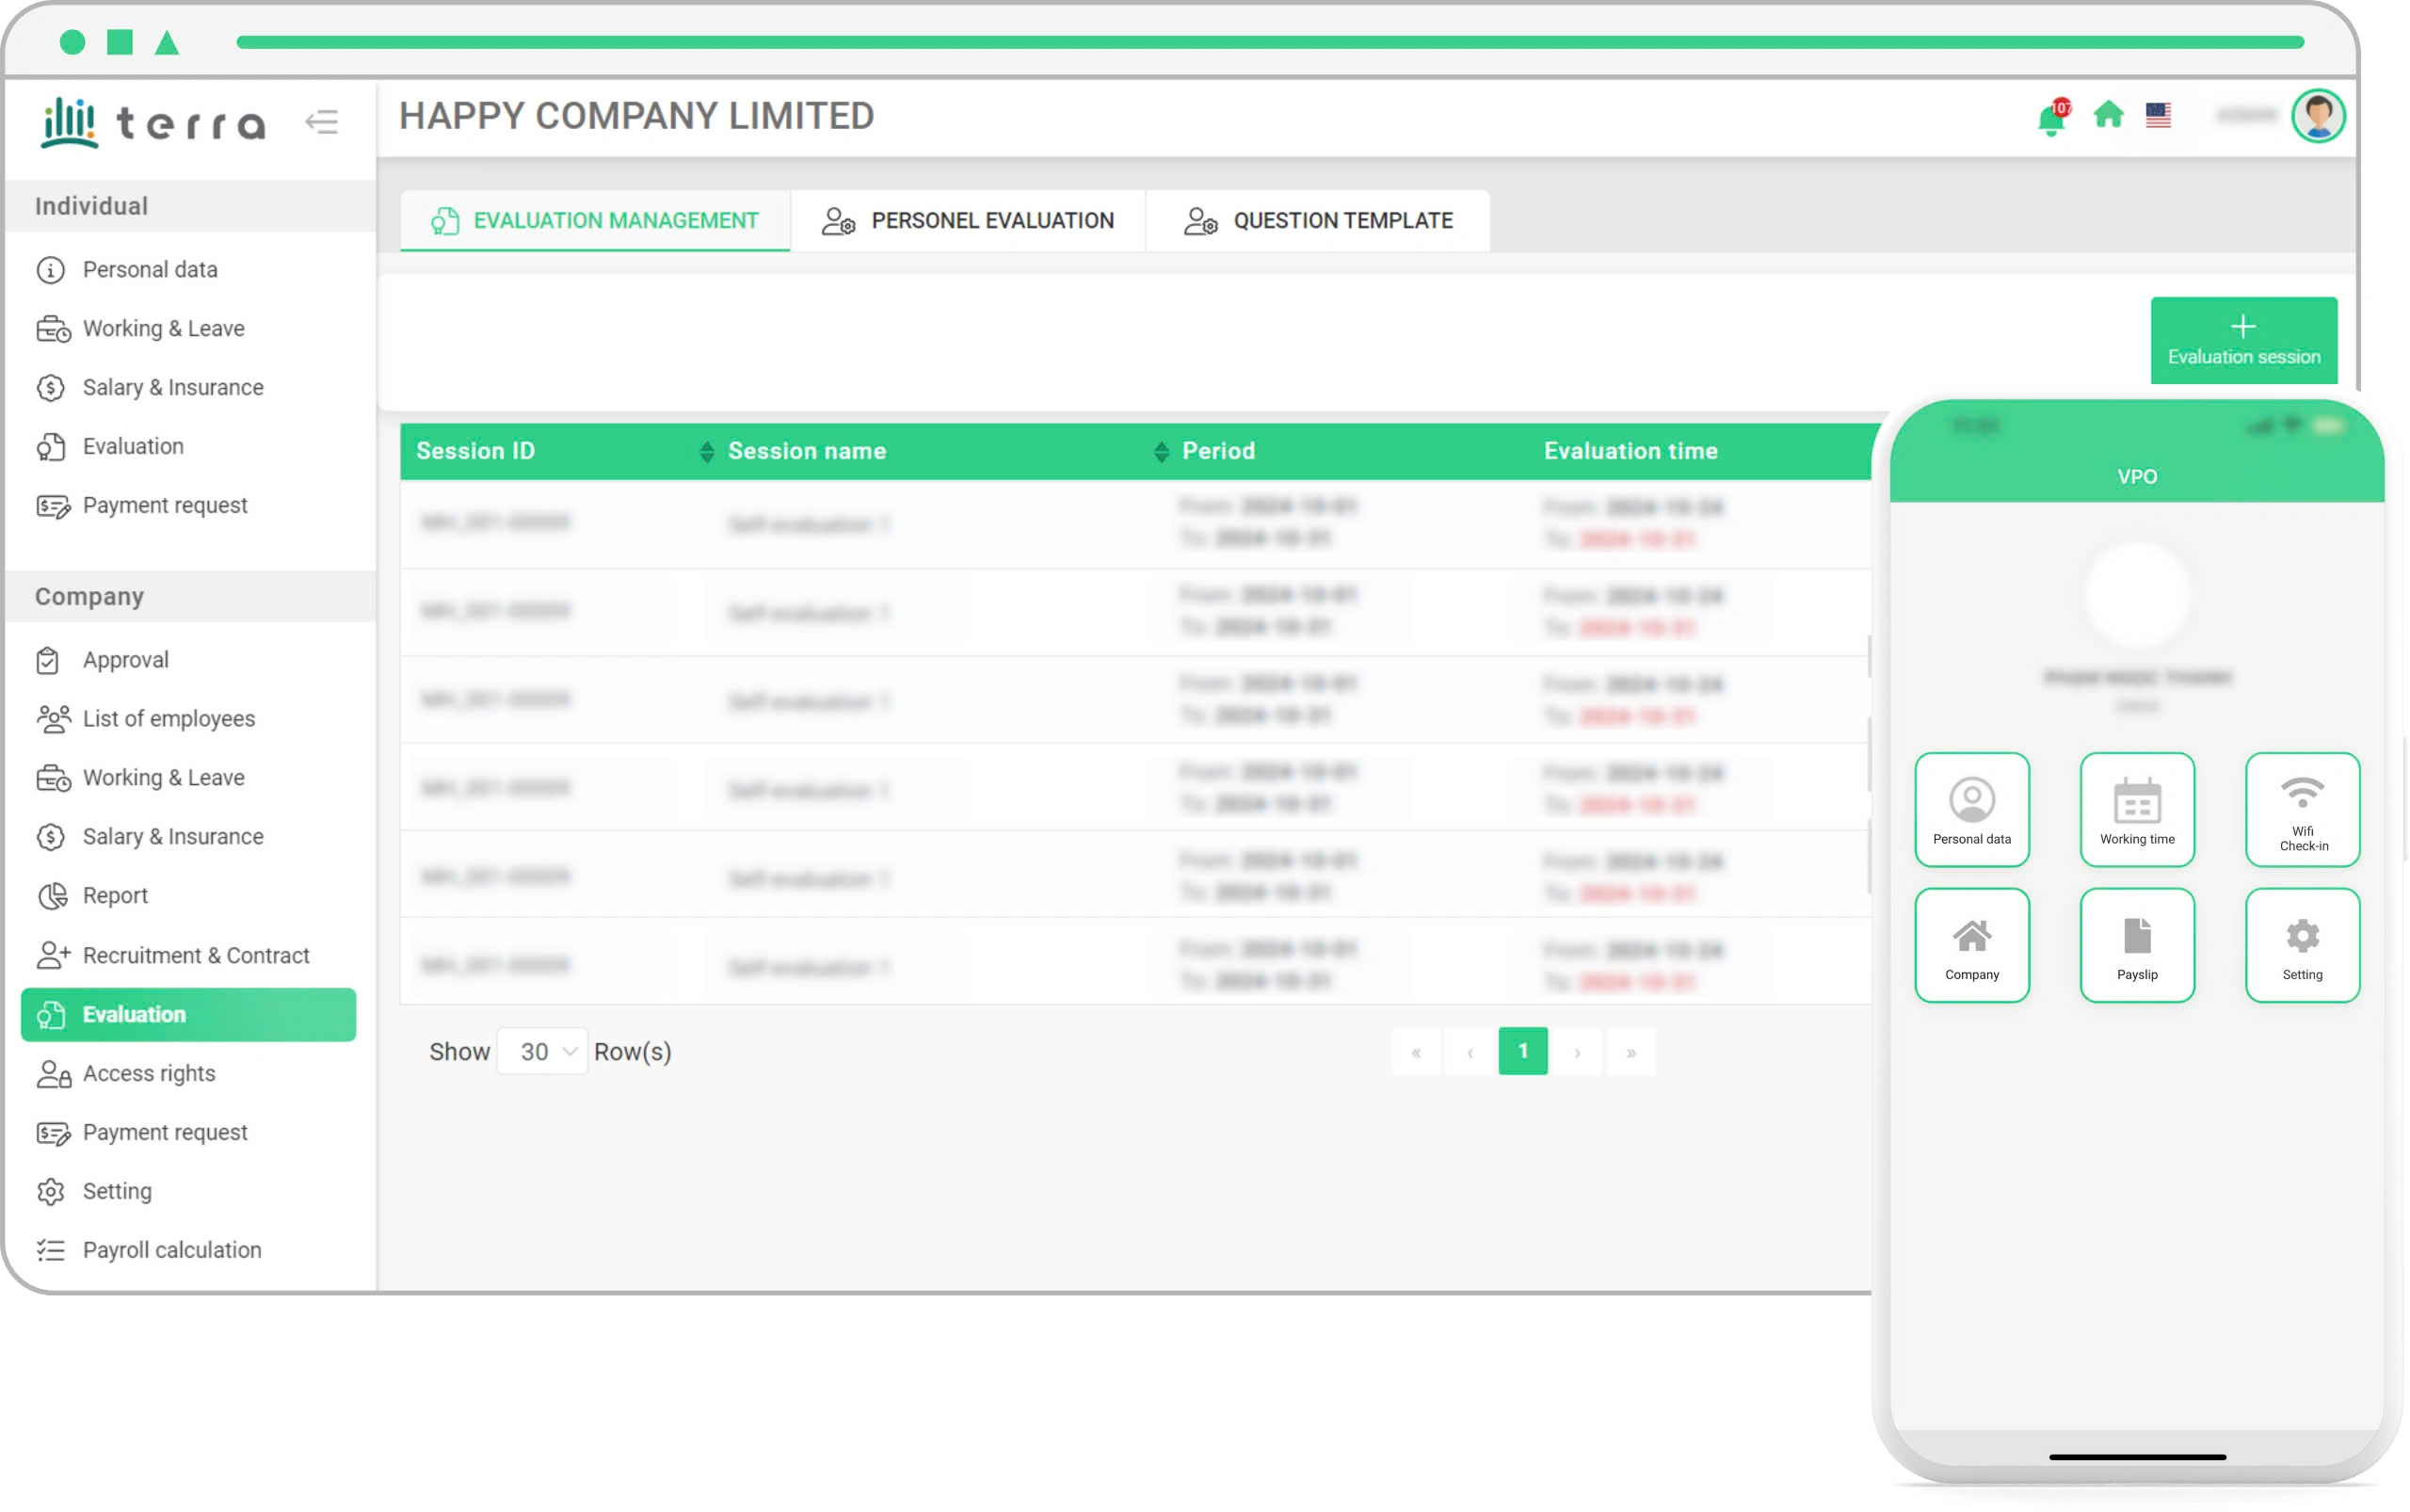Tap Personal data tile on phone app
The width and height of the screenshot is (2410, 1512).
pos(1971,809)
